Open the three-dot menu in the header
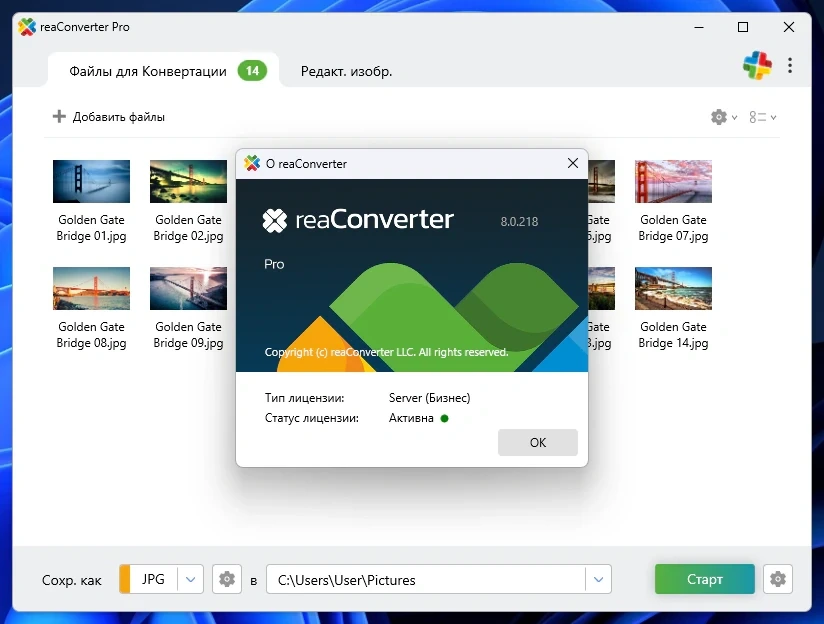The height and width of the screenshot is (624, 824). (x=790, y=65)
